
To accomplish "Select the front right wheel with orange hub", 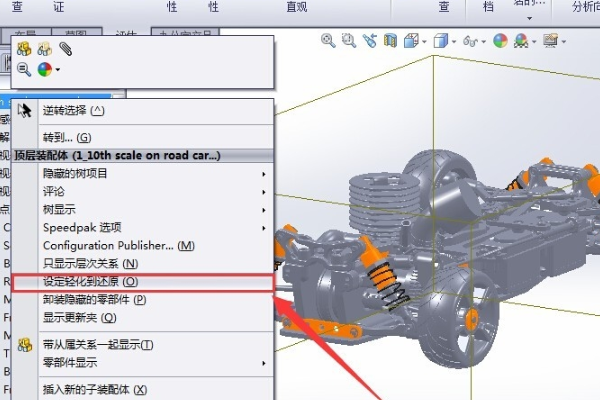I will click(458, 317).
